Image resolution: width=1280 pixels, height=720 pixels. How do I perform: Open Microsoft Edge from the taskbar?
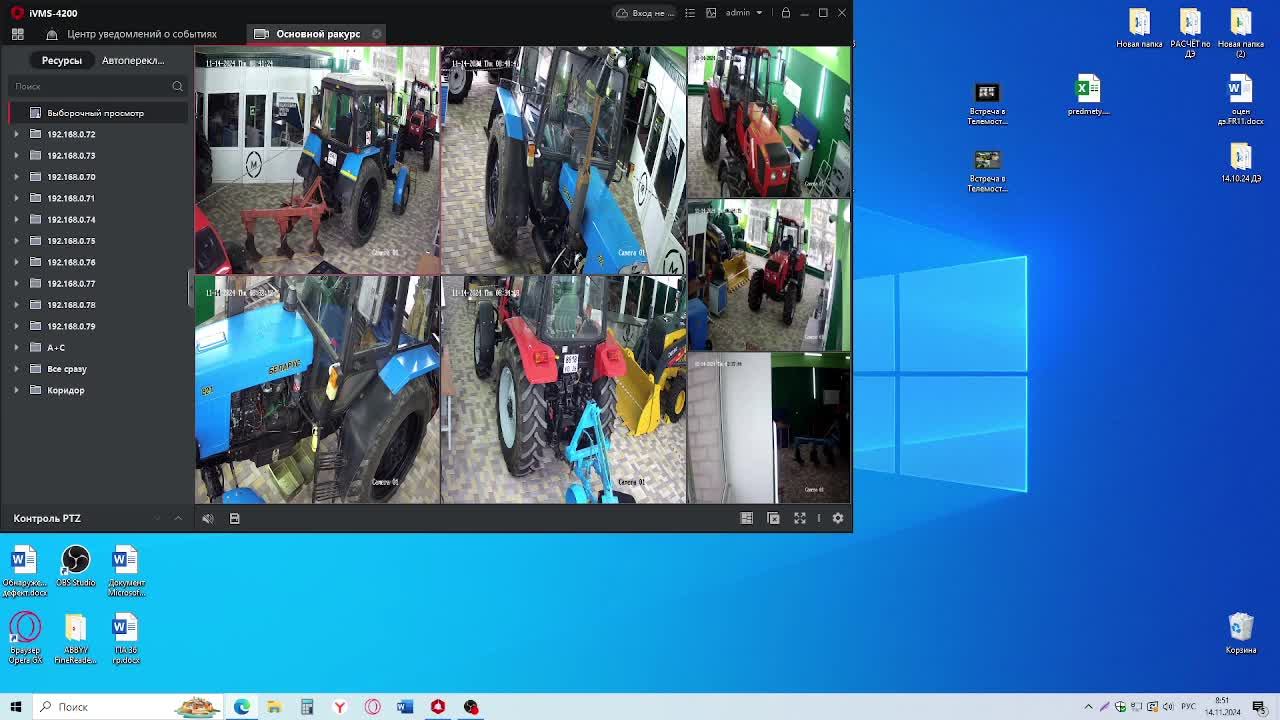pyautogui.click(x=242, y=707)
